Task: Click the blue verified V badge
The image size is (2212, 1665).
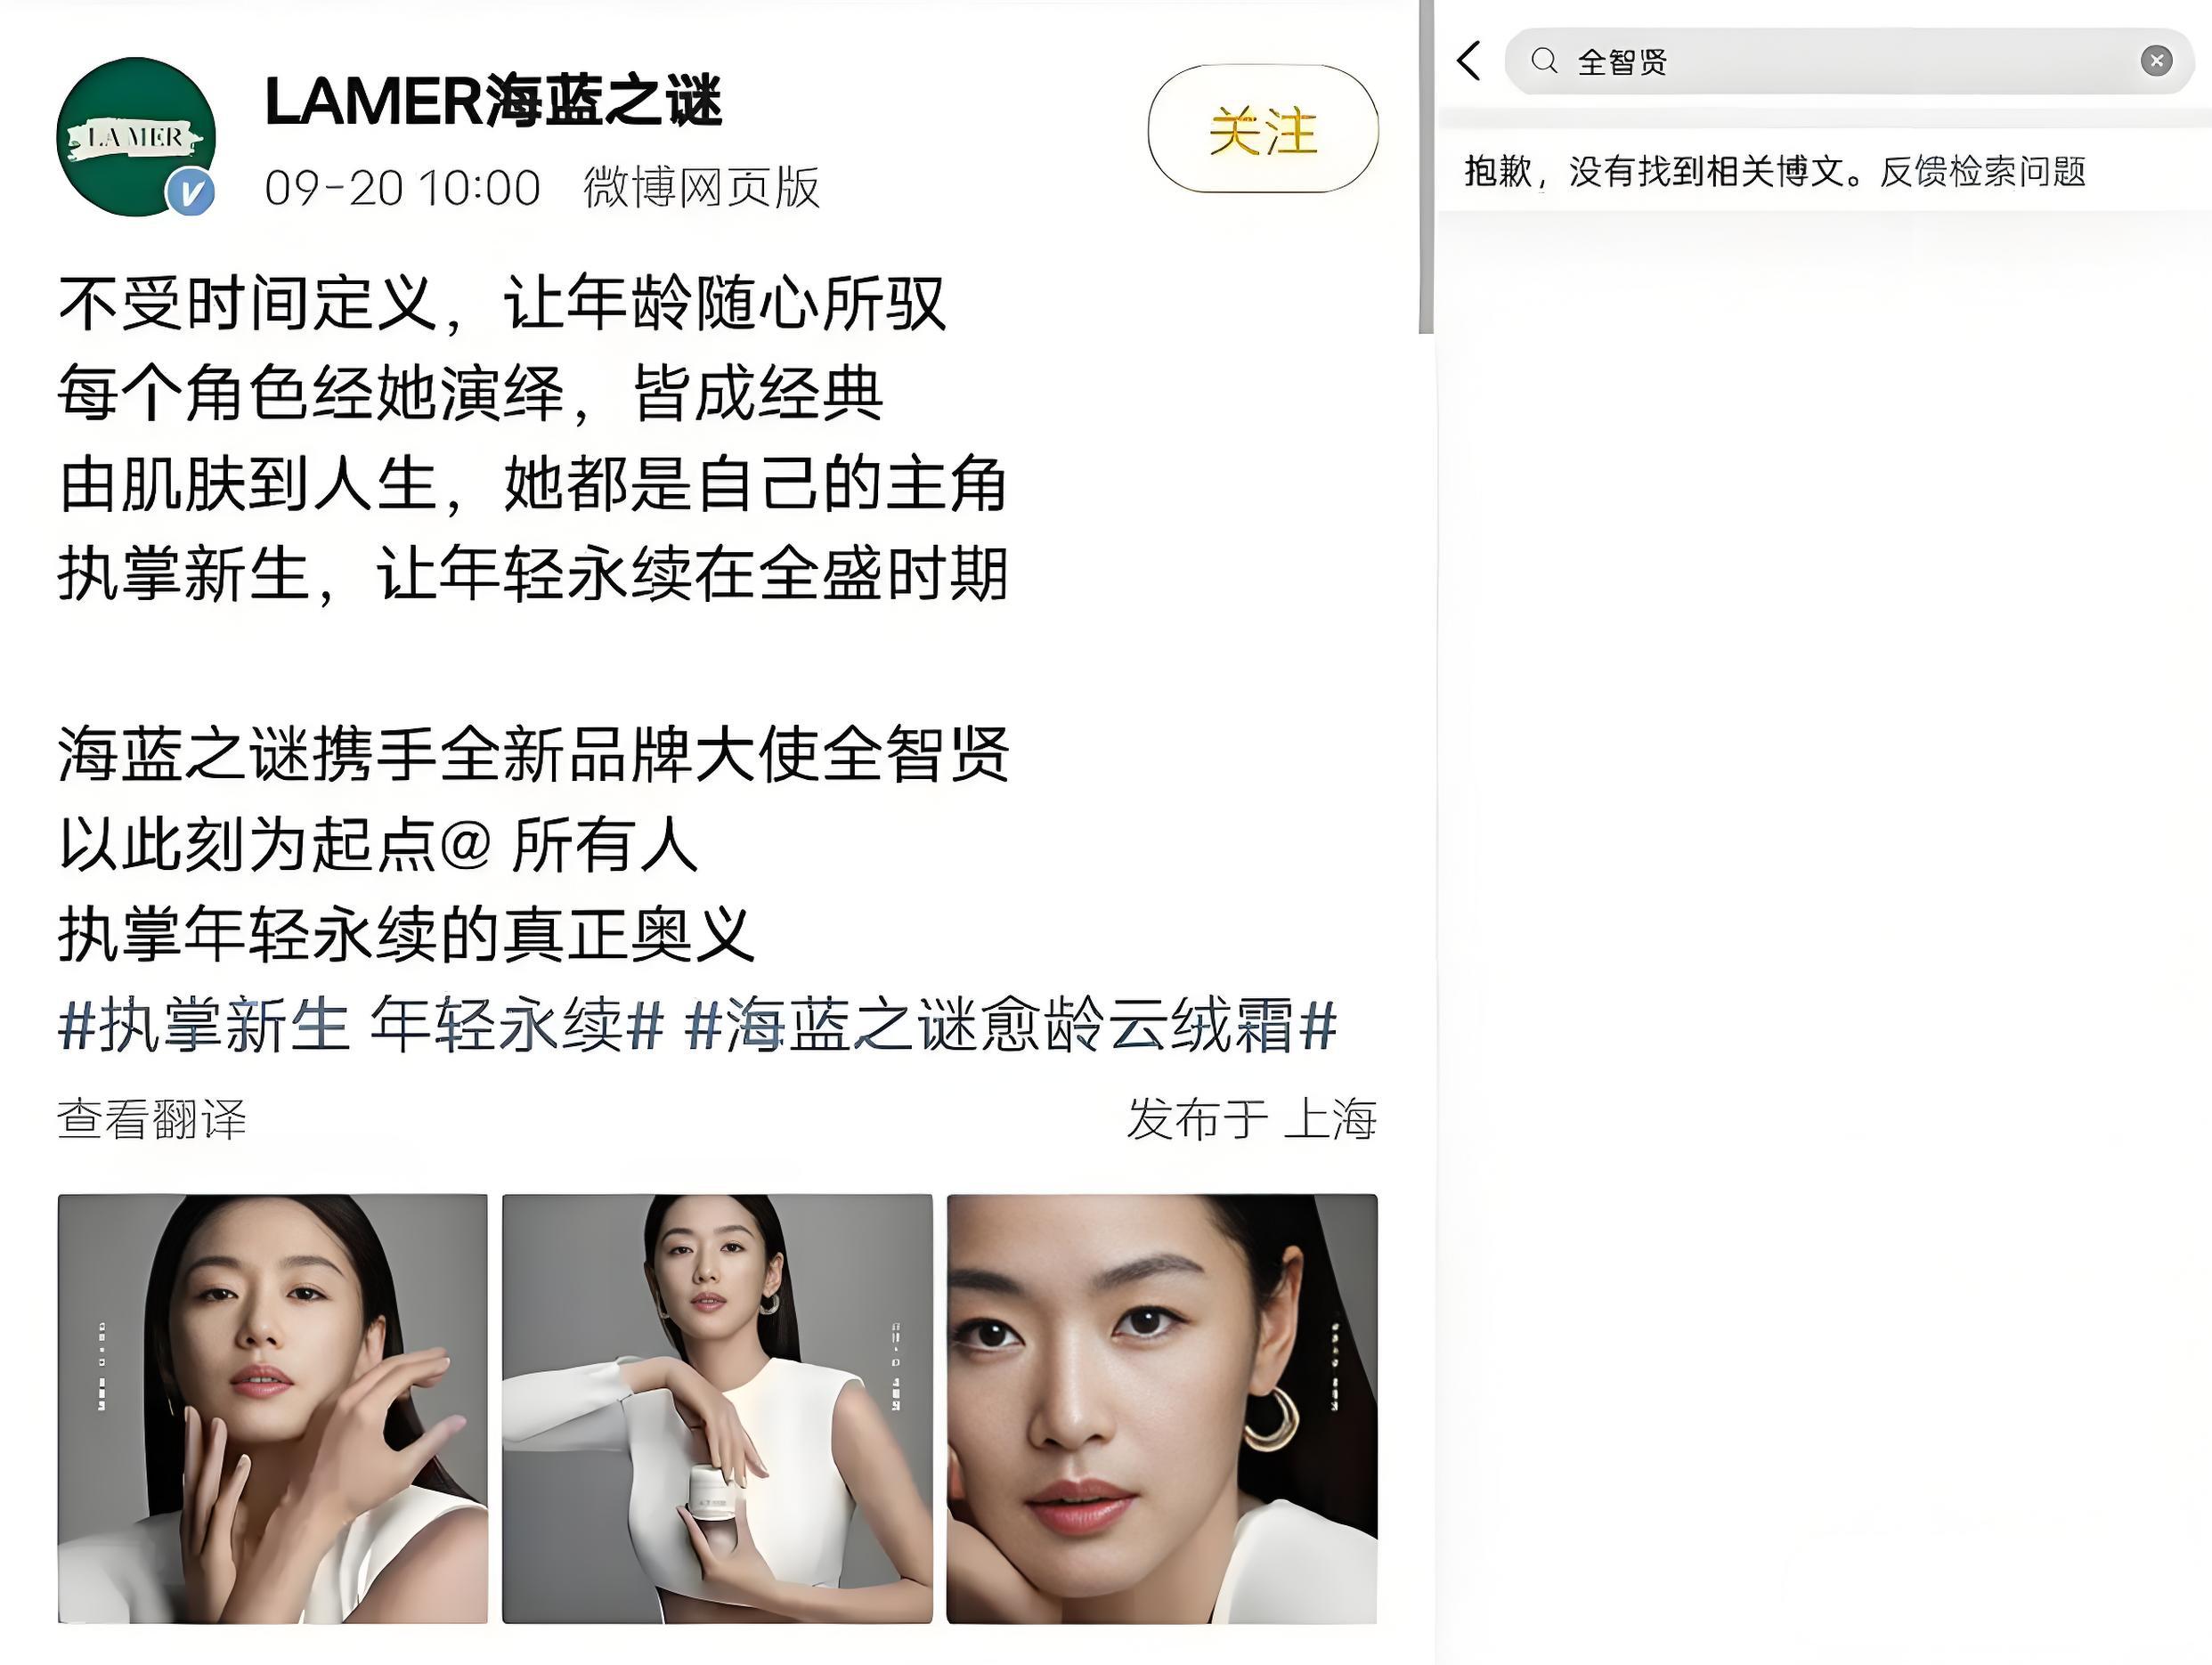Action: point(190,192)
